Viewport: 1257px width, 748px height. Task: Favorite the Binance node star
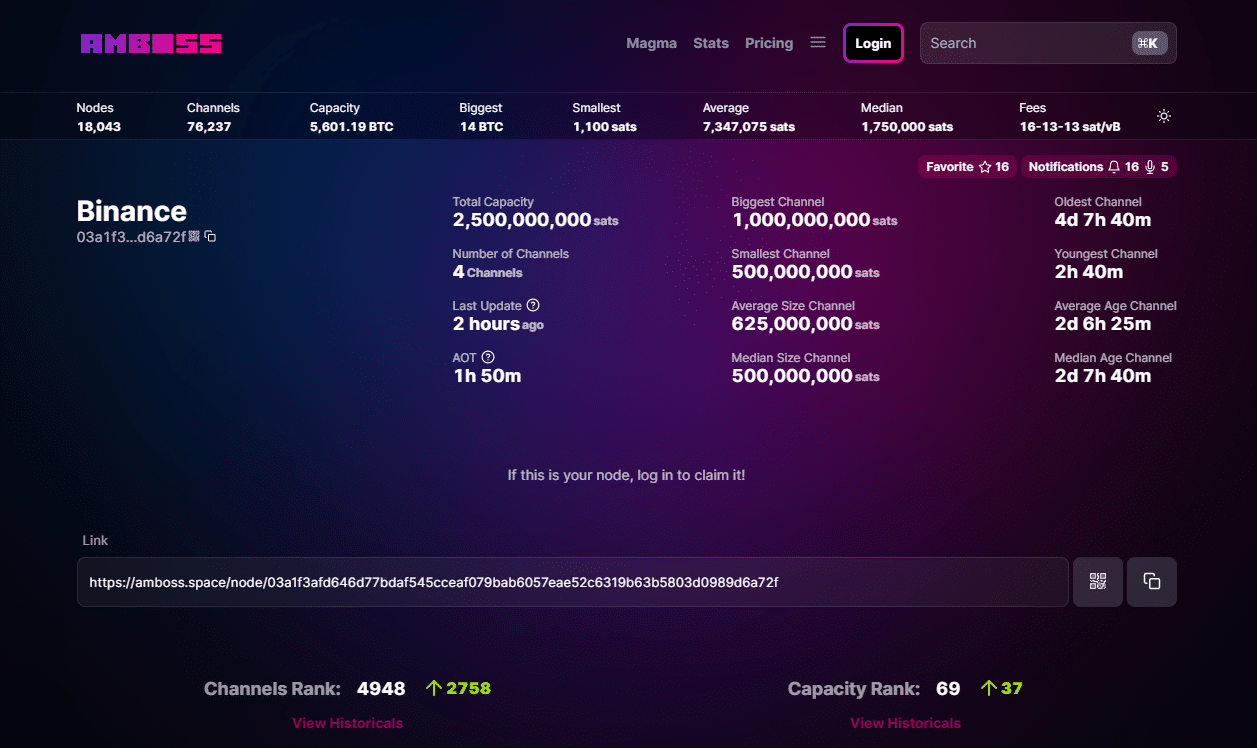pos(984,166)
